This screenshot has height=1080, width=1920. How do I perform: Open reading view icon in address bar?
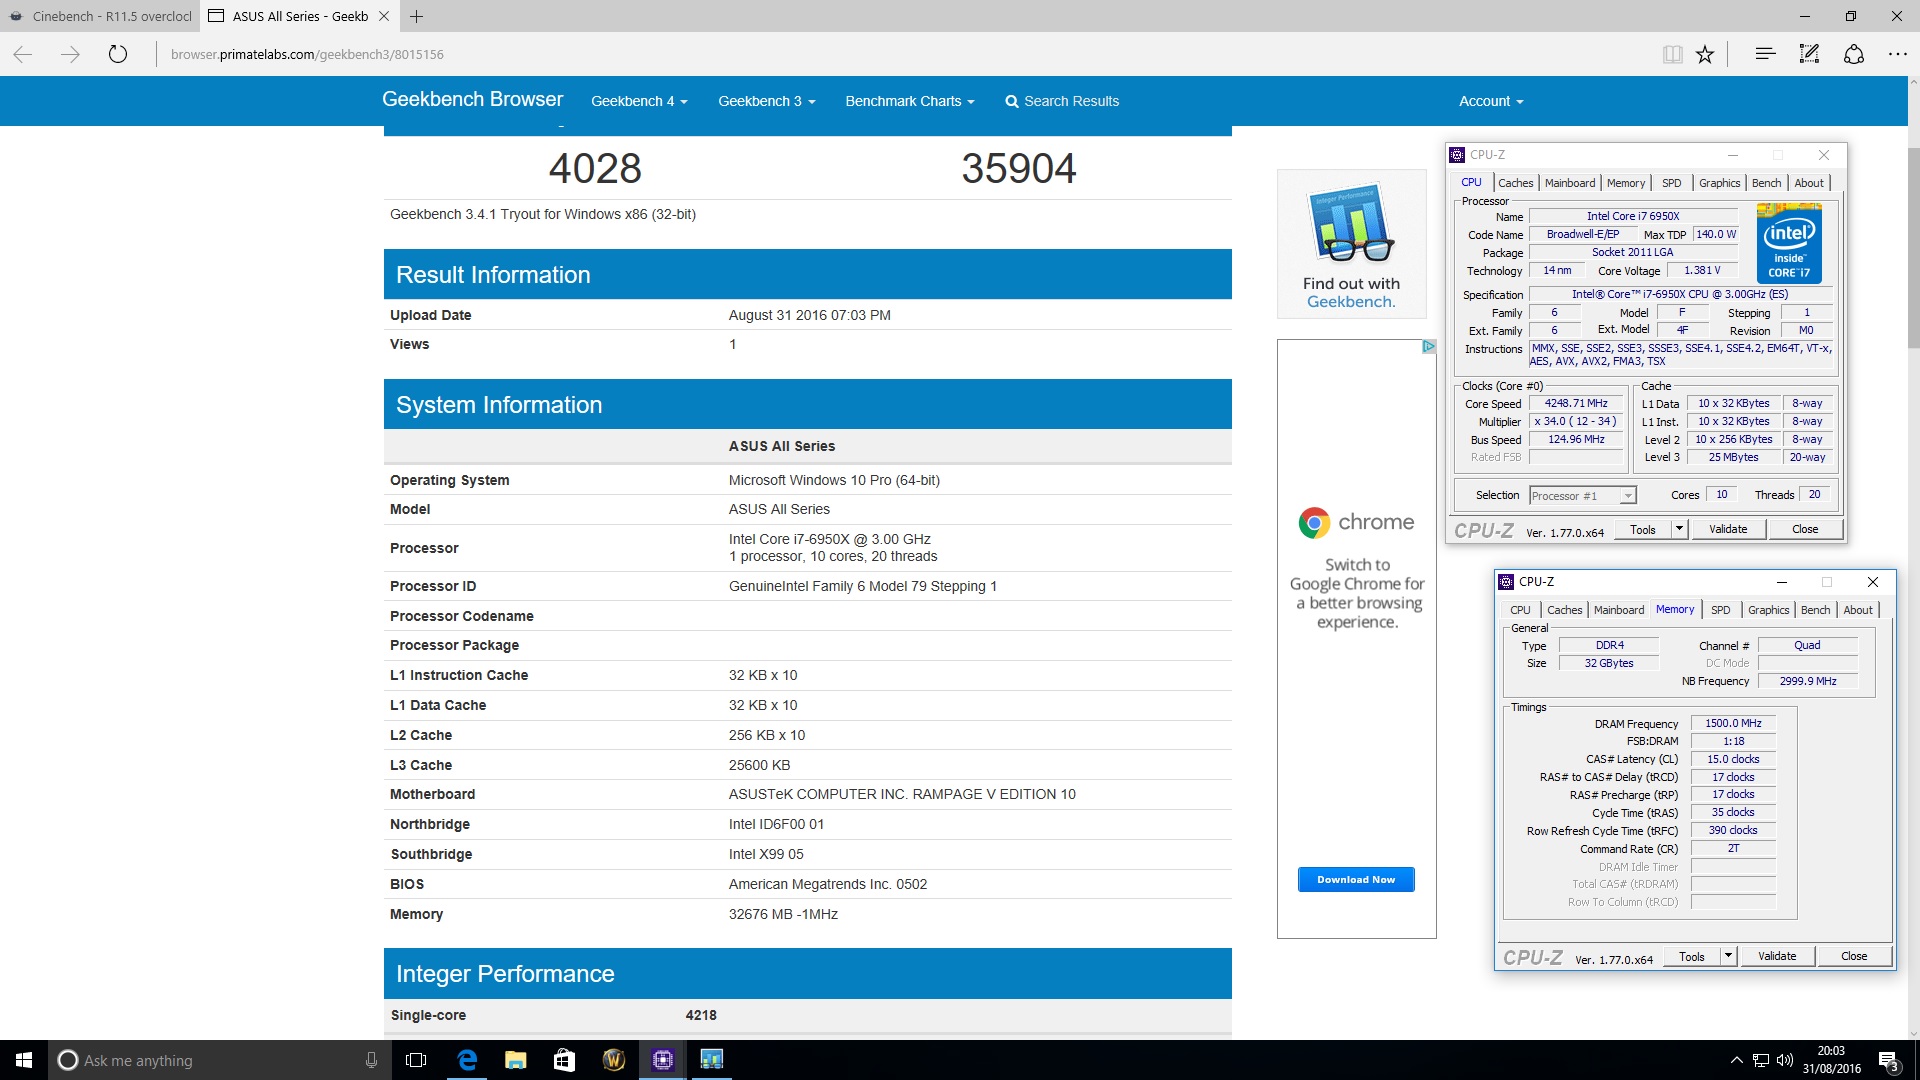[x=1672, y=54]
